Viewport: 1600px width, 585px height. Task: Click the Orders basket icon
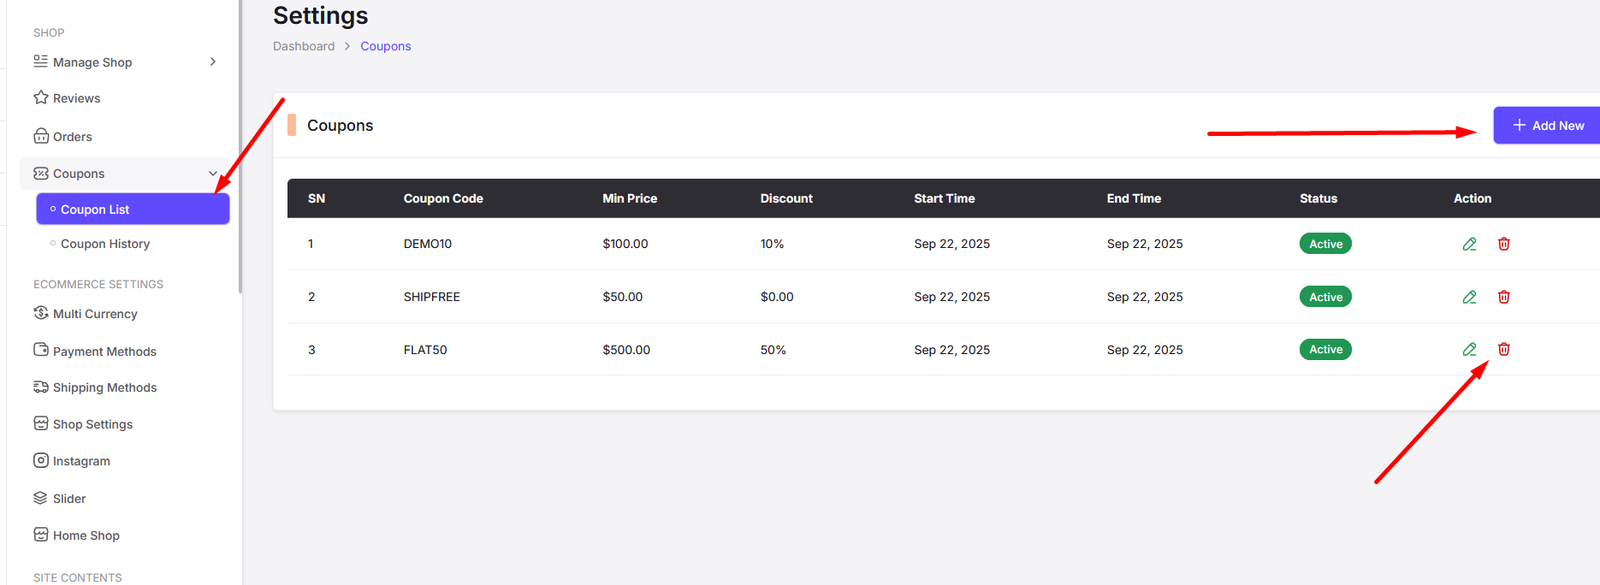click(41, 136)
